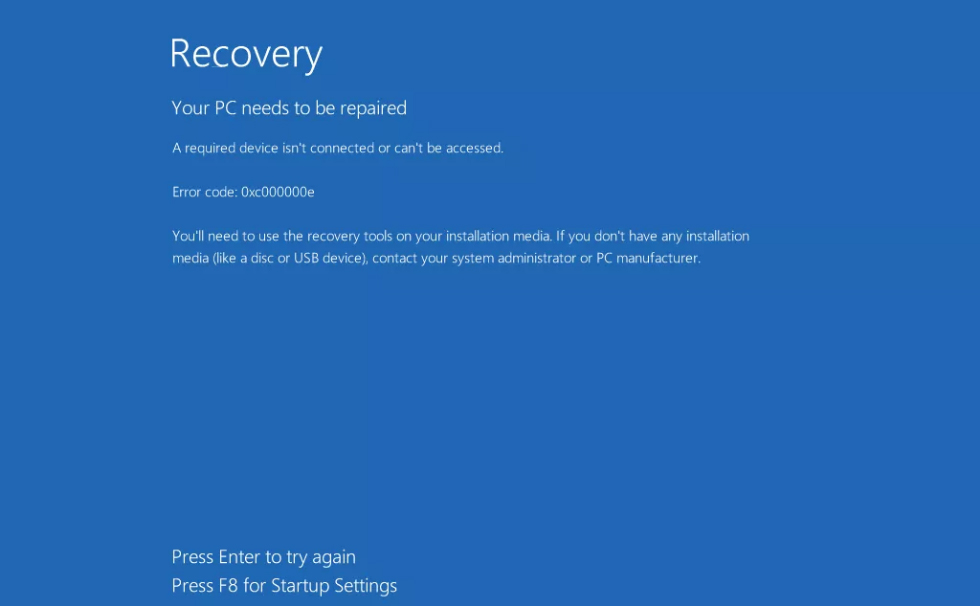
Task: Click the words "system administrator"
Action: (514, 258)
